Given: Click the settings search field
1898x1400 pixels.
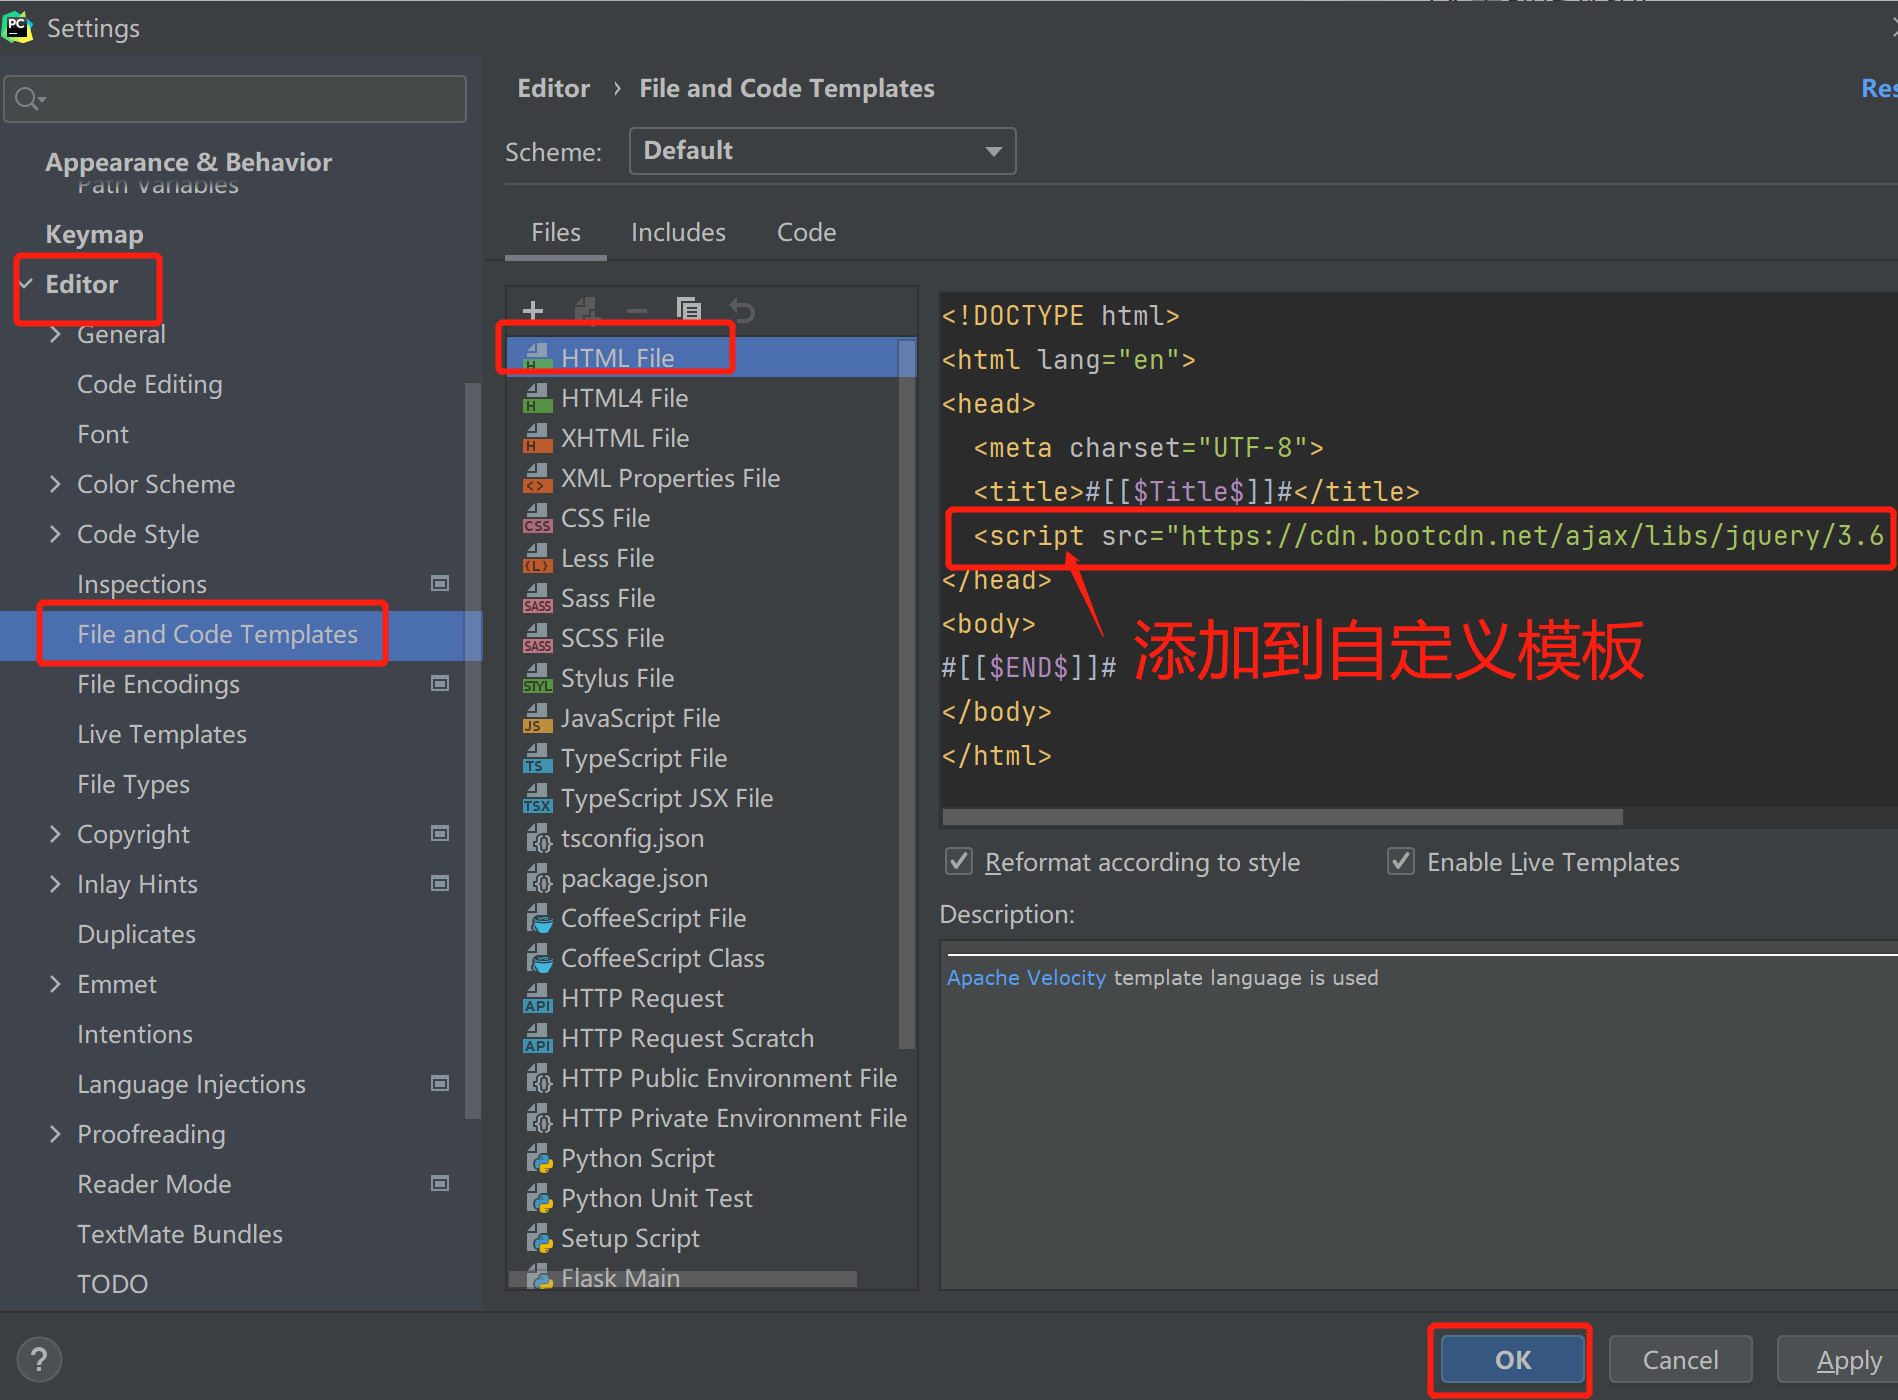Looking at the screenshot, I should pos(235,99).
